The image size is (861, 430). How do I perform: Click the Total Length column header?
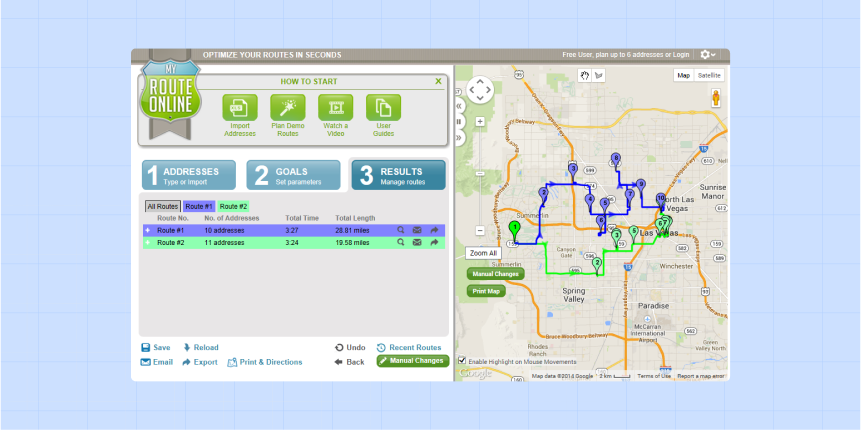(355, 218)
